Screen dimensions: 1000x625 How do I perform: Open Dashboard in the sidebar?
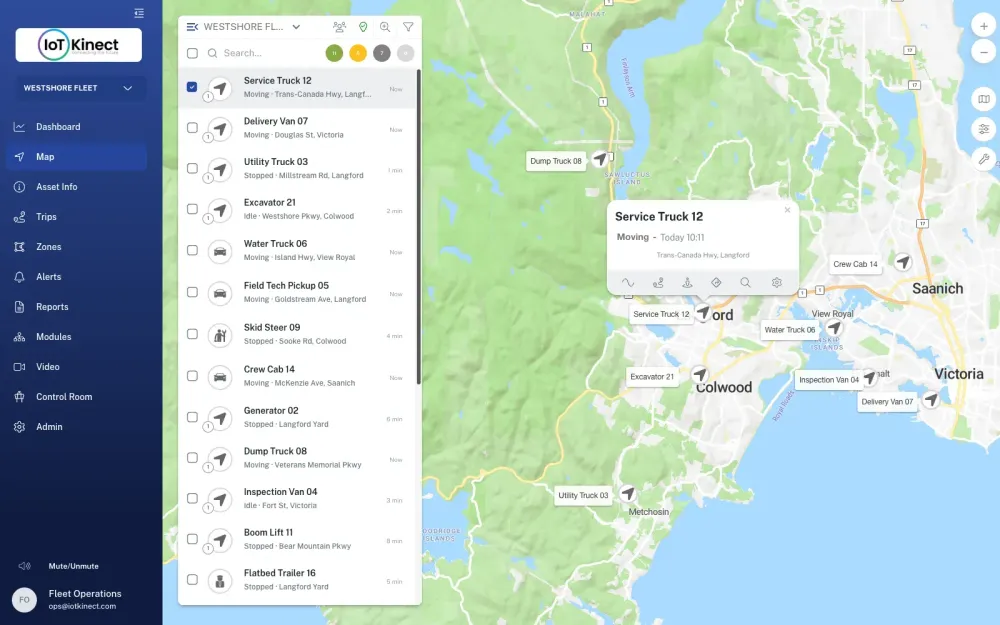77,127
